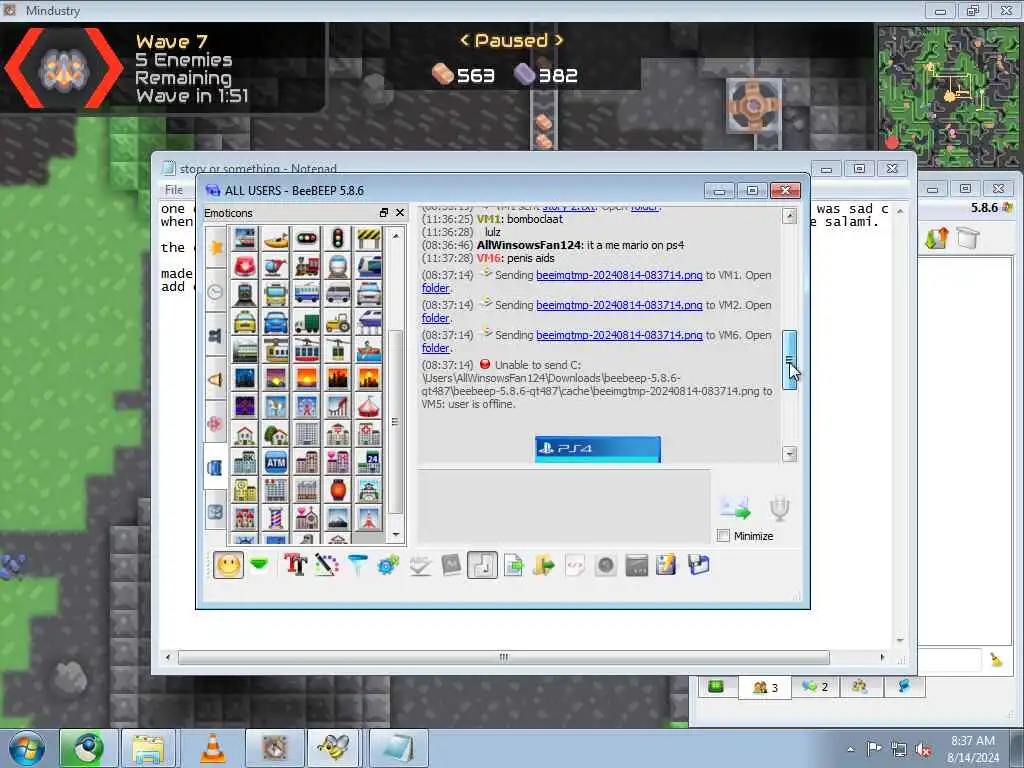
Task: Show hidden tray icons arrow
Action: coord(850,749)
